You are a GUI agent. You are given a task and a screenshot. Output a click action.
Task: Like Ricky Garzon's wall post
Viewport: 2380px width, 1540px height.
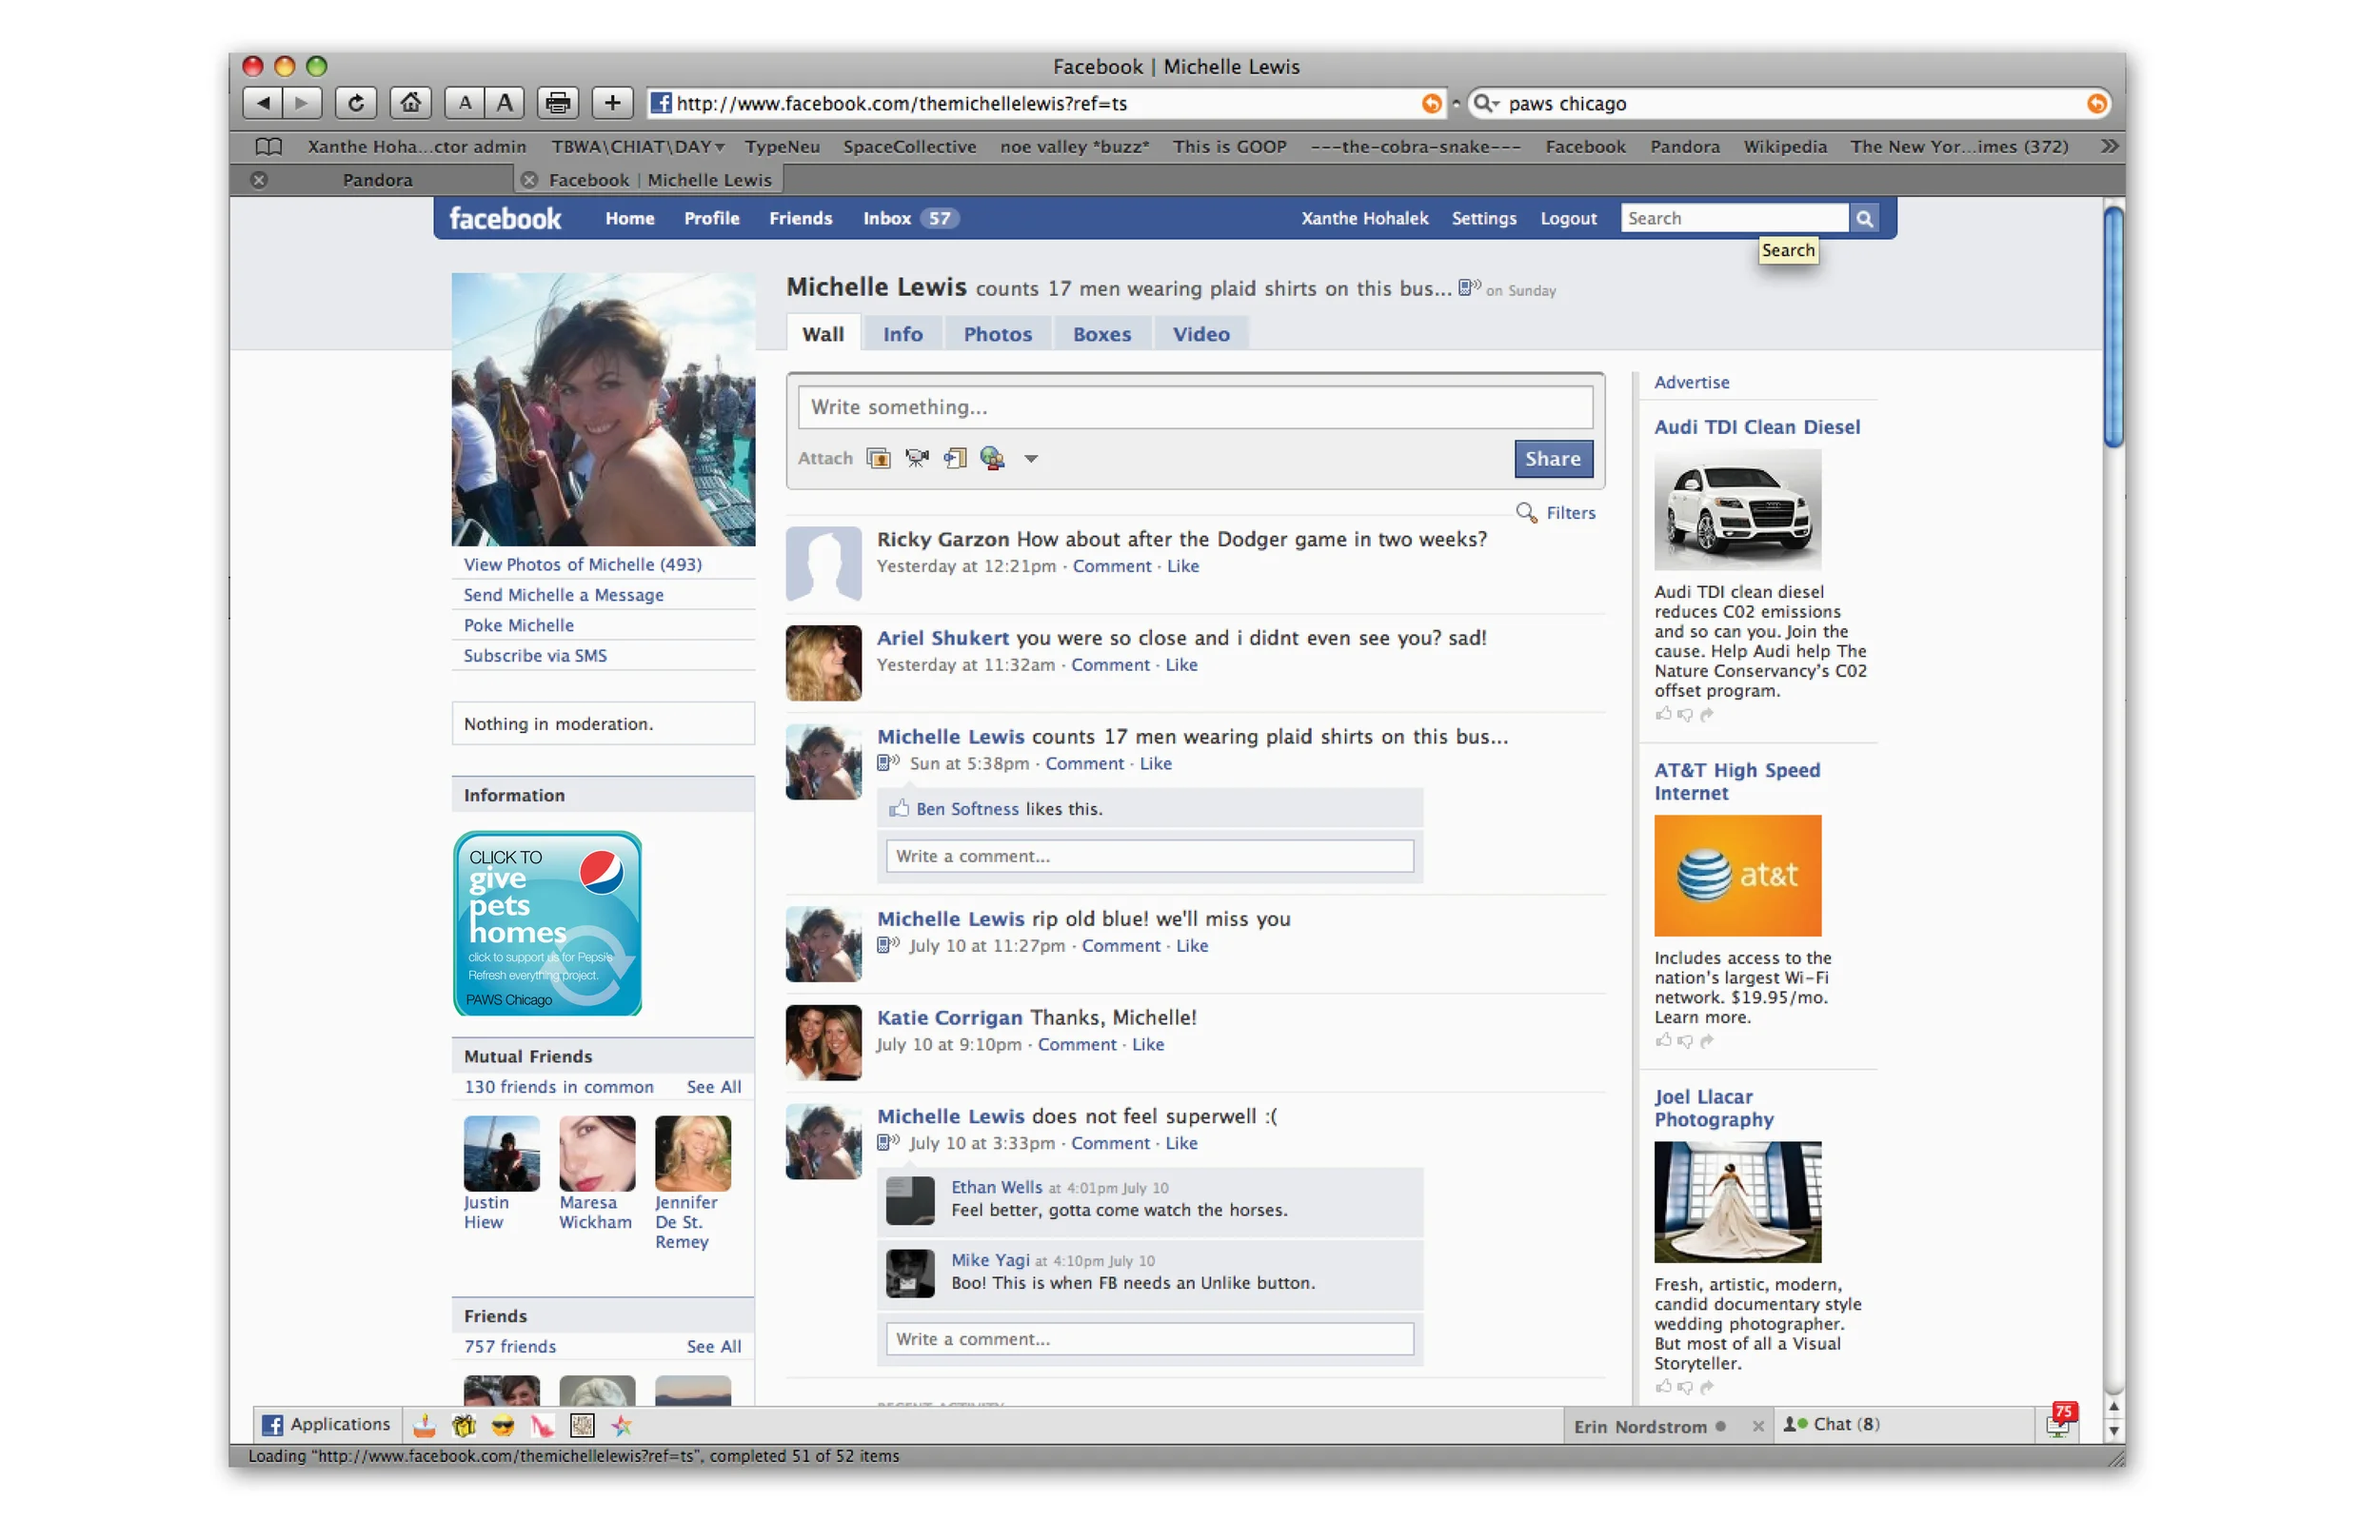tap(1183, 567)
